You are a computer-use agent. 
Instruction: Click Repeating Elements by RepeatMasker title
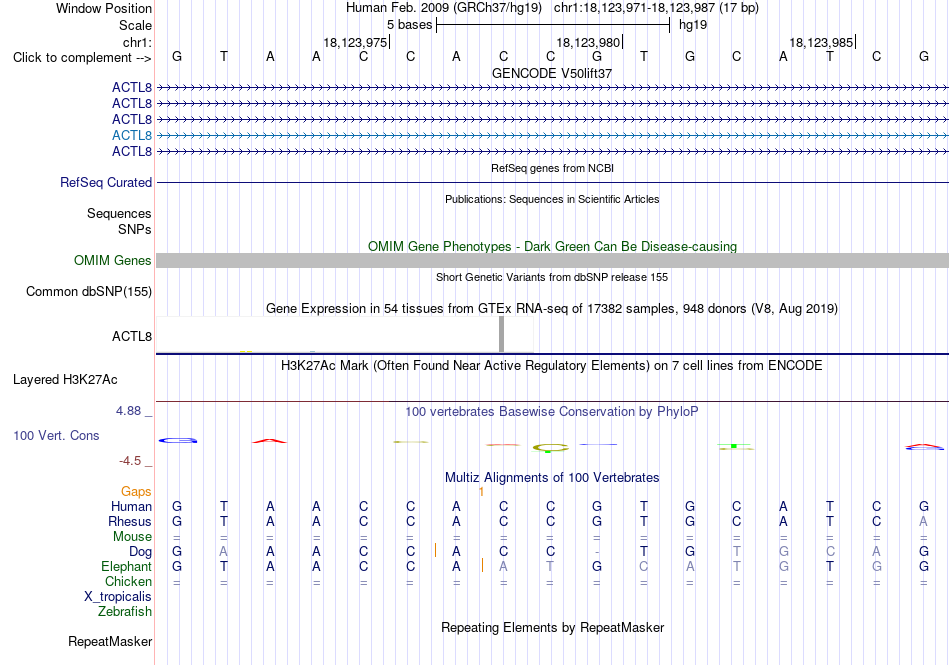click(552, 627)
